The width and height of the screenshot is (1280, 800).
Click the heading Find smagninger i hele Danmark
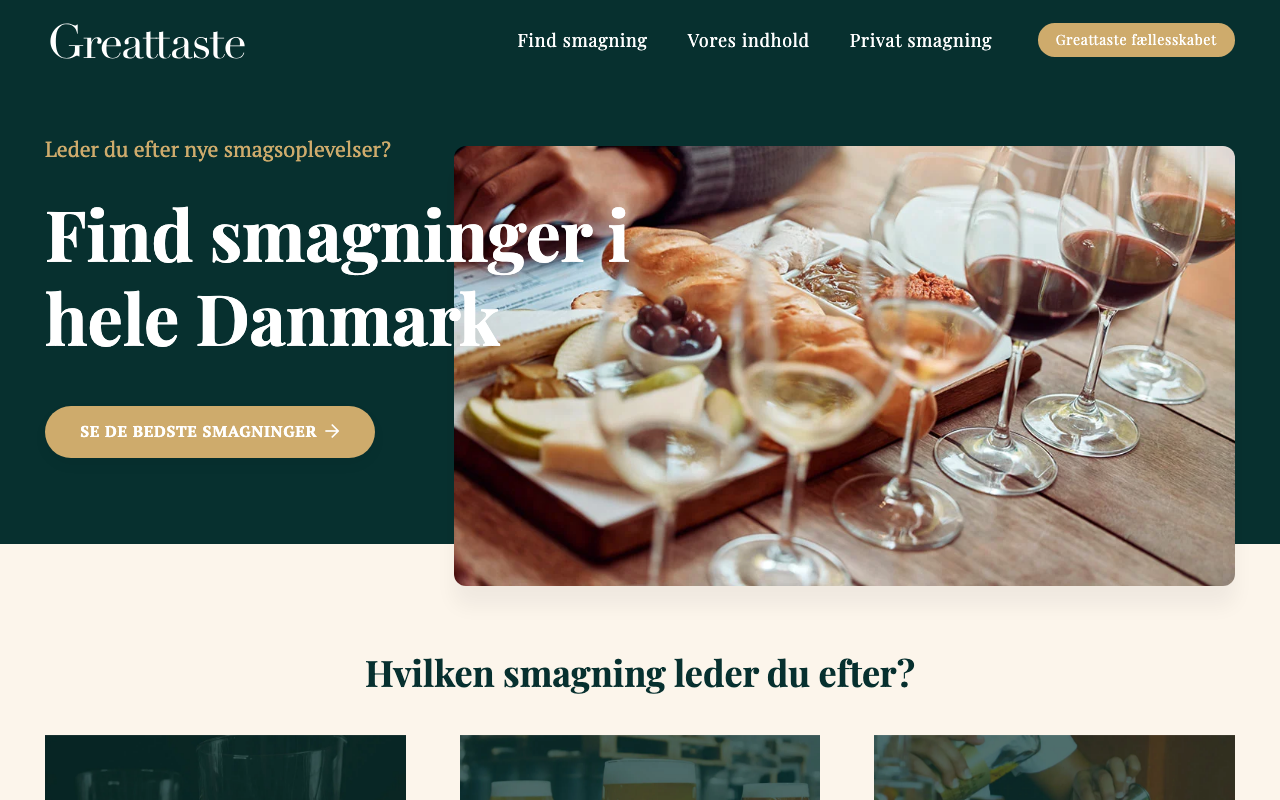click(x=337, y=276)
